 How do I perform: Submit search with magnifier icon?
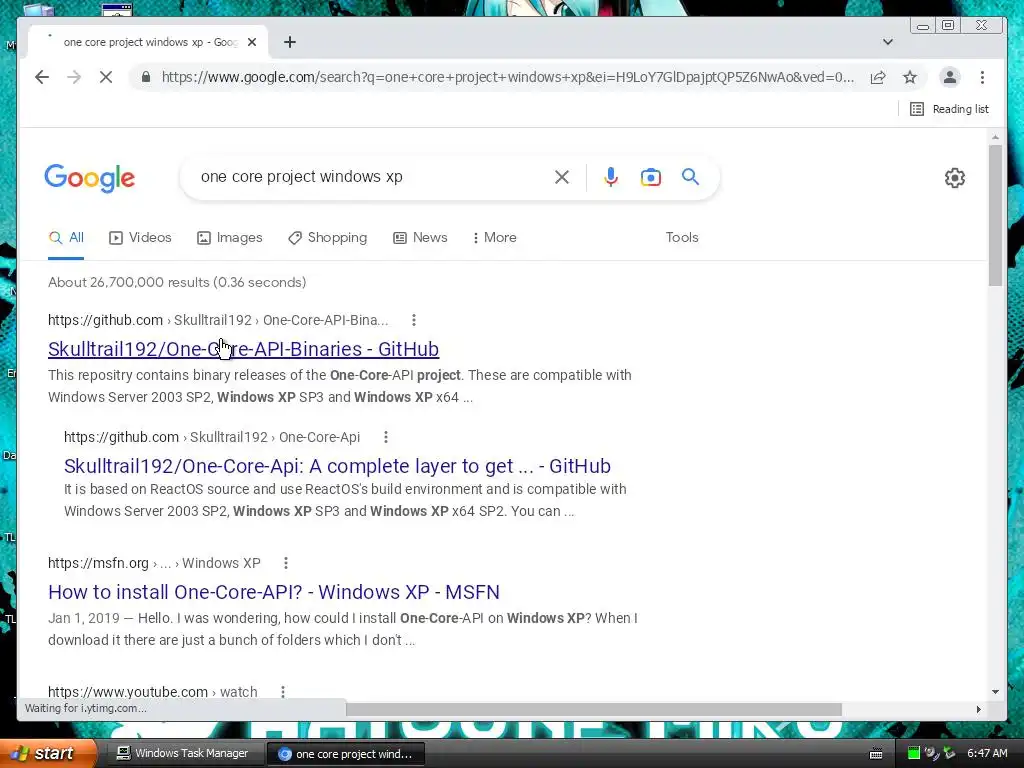[x=690, y=176]
